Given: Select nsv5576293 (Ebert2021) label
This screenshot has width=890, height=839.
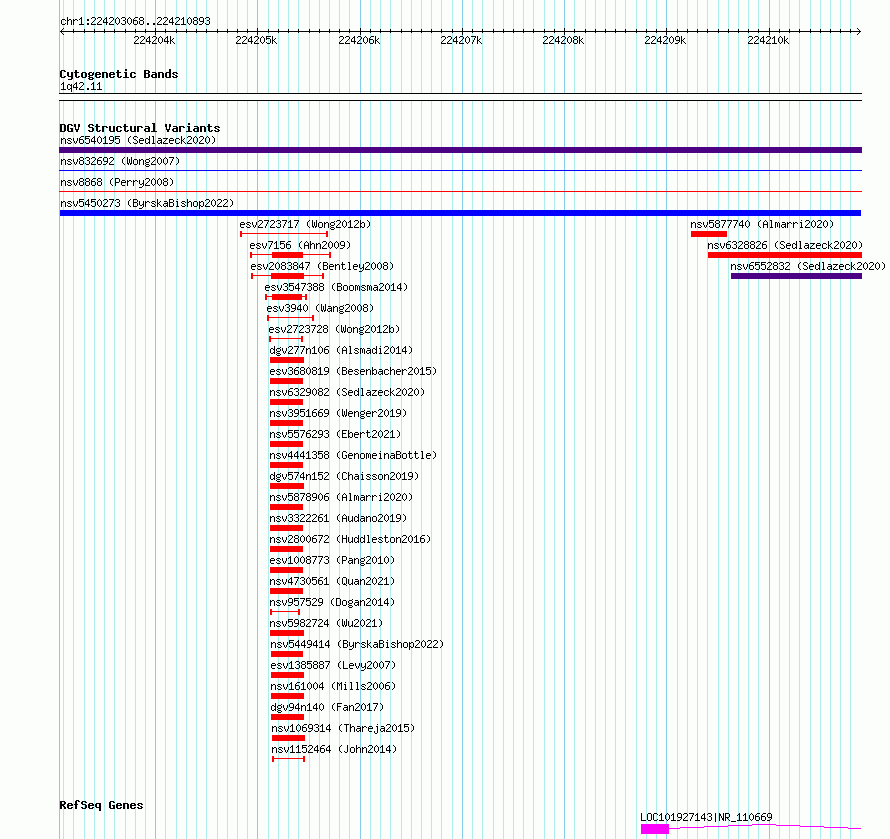Looking at the screenshot, I should (335, 434).
